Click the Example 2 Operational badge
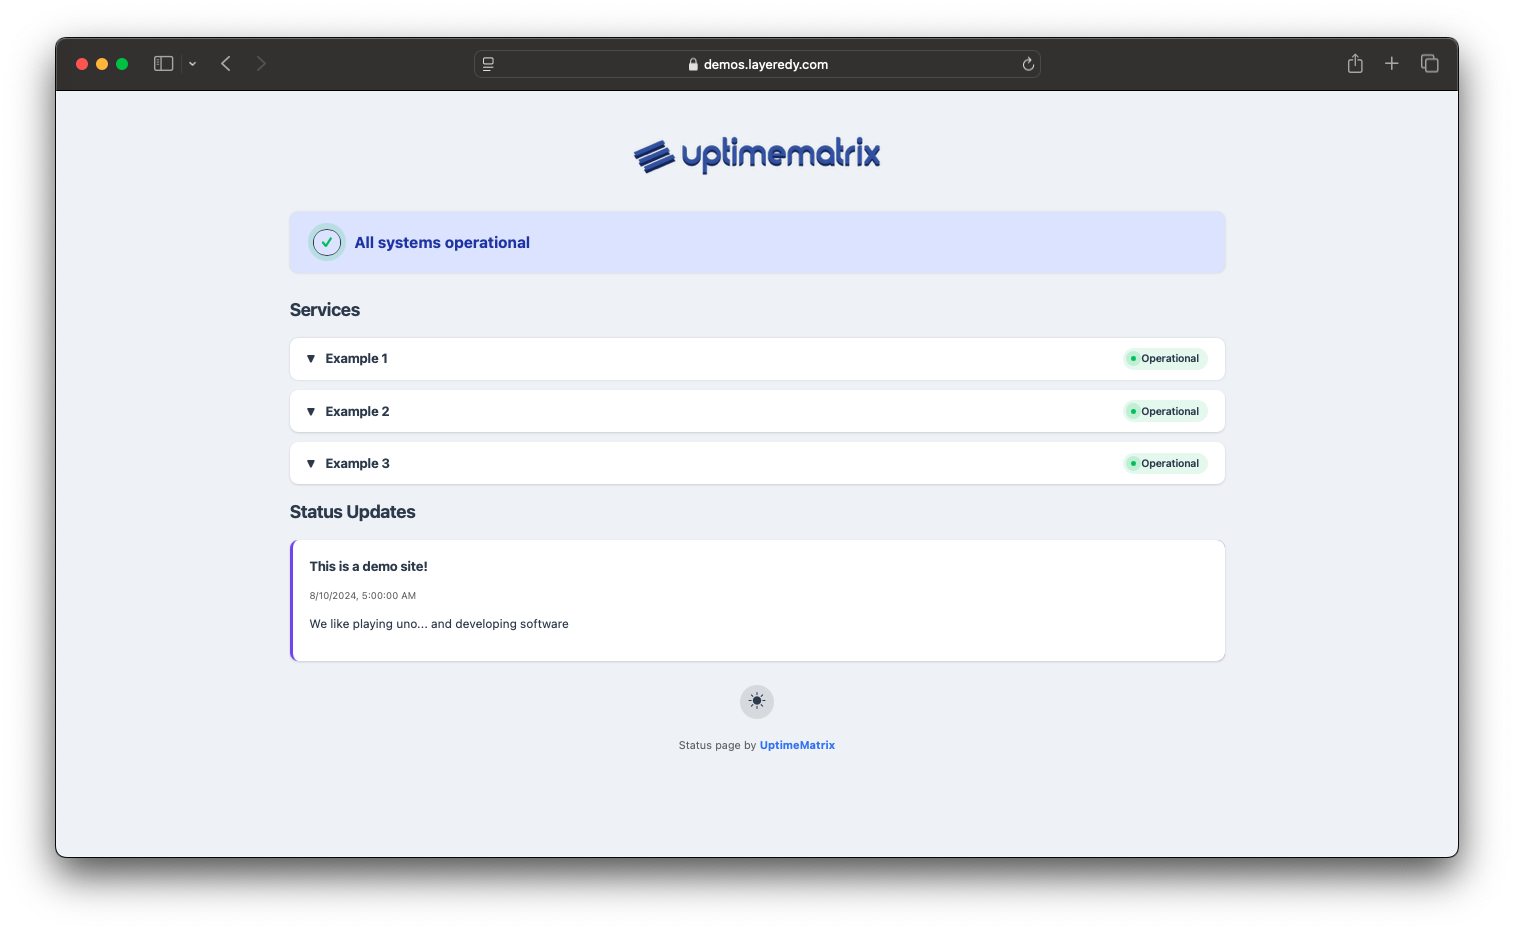Viewport: 1514px width, 931px height. point(1165,411)
